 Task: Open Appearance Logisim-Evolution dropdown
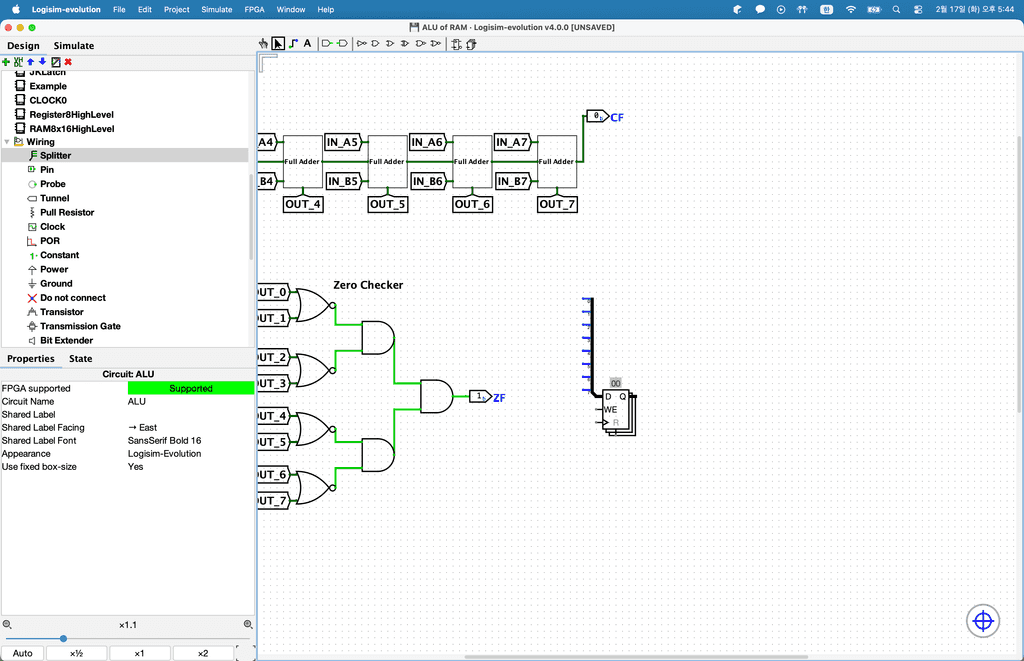[190, 453]
